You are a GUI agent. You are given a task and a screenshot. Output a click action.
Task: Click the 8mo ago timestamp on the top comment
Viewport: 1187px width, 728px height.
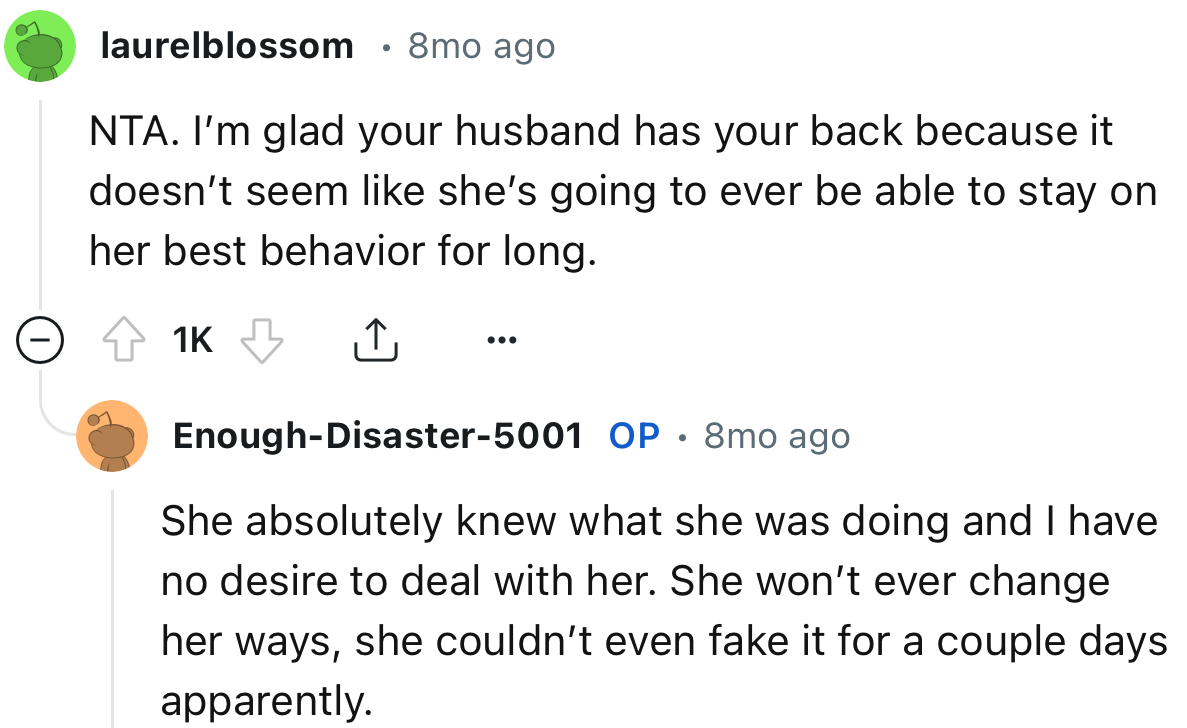click(482, 44)
